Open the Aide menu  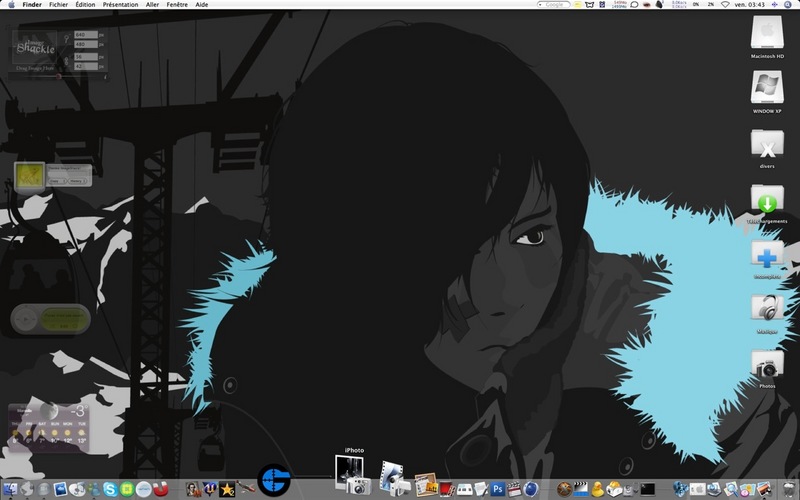(x=202, y=5)
